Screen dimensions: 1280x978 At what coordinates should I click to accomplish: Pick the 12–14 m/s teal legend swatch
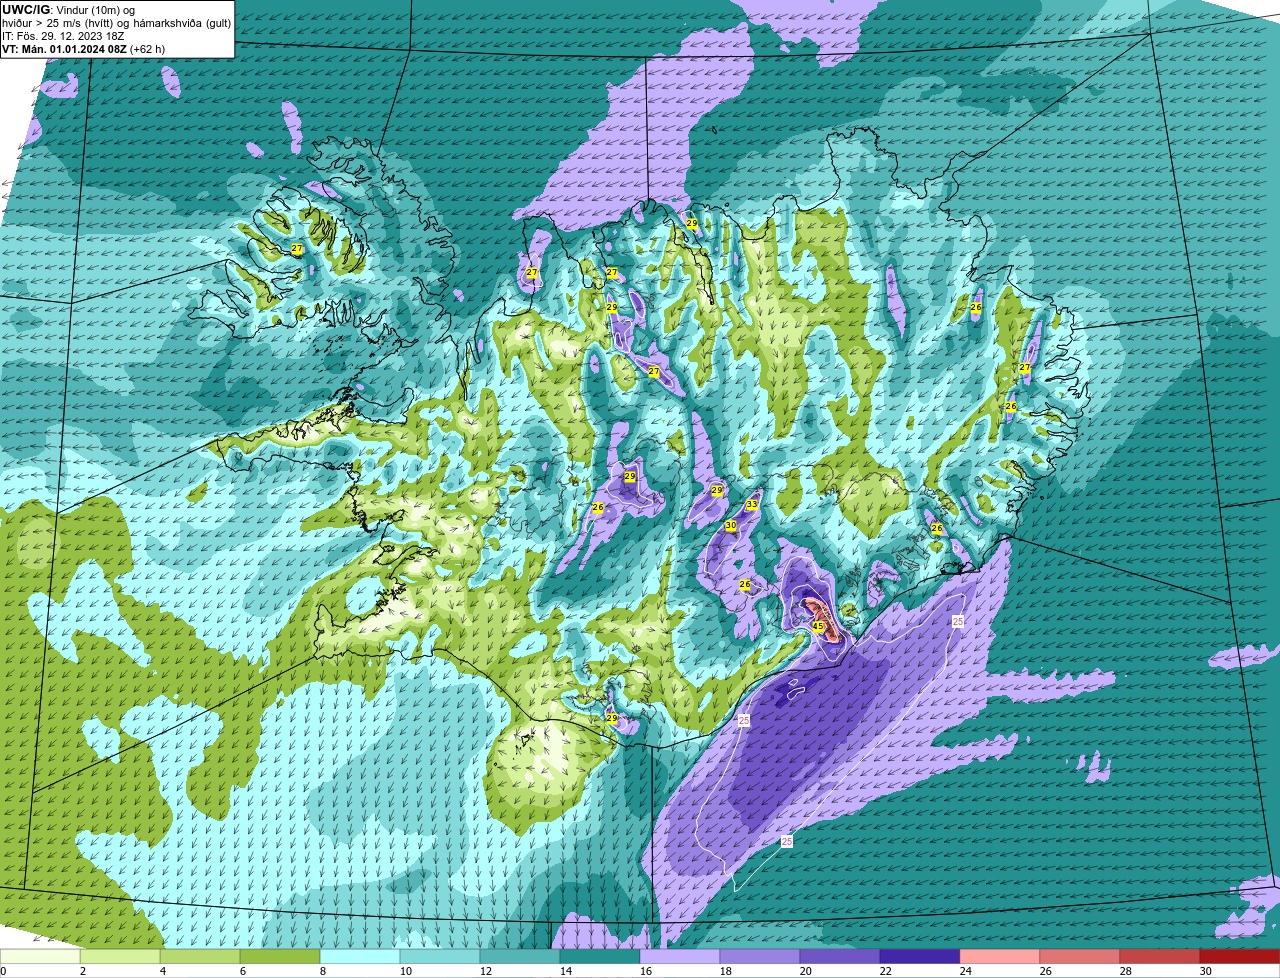point(520,956)
